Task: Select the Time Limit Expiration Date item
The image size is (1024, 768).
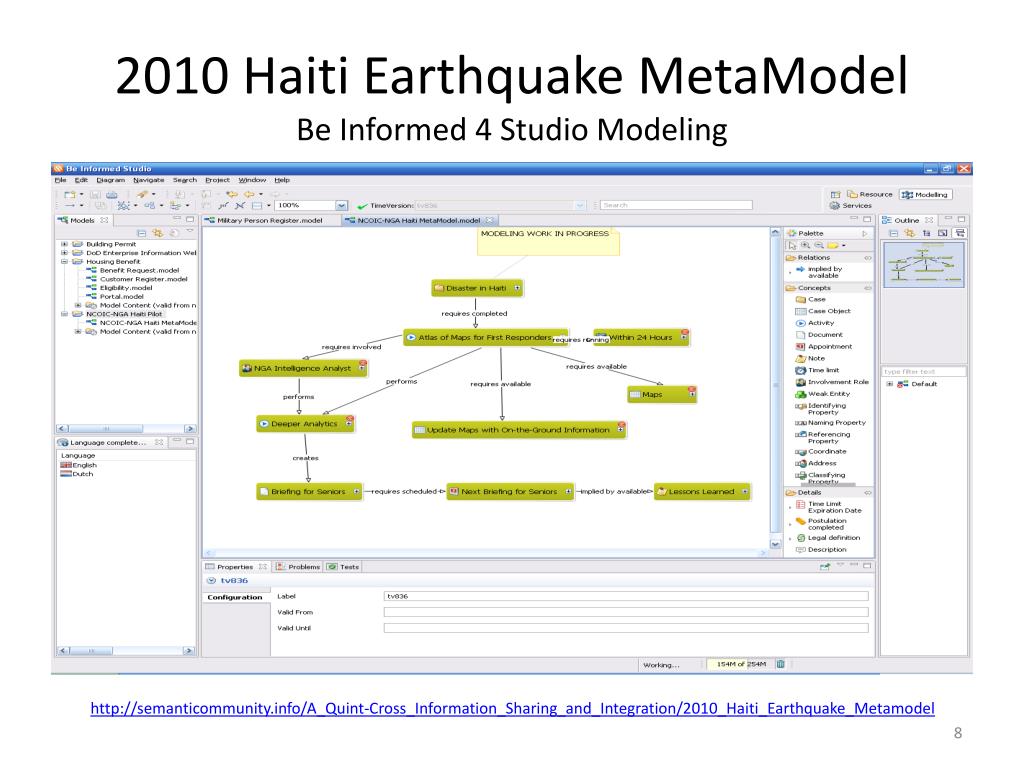Action: tap(829, 507)
